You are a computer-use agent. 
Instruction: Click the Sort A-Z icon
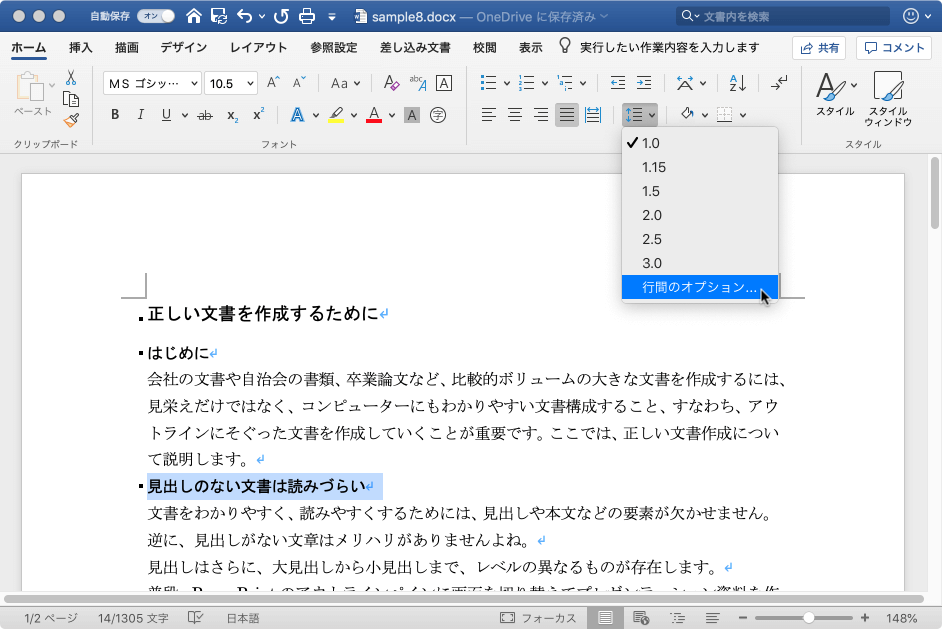click(737, 83)
